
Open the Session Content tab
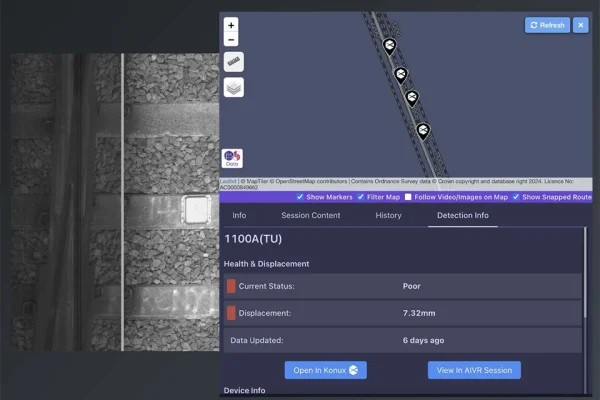point(311,215)
